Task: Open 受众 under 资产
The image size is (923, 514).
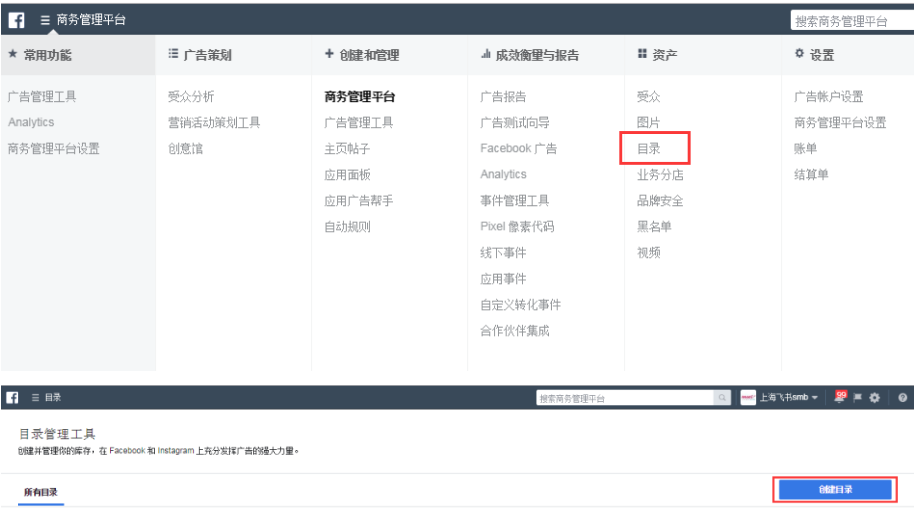Action: pyautogui.click(x=649, y=97)
